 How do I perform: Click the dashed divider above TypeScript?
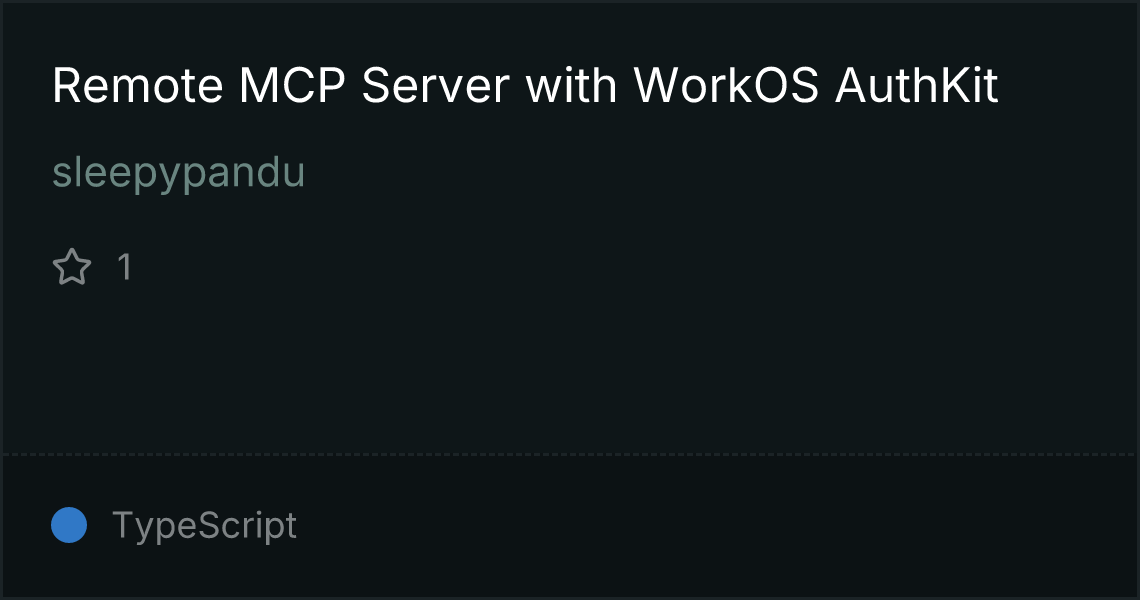pos(570,455)
